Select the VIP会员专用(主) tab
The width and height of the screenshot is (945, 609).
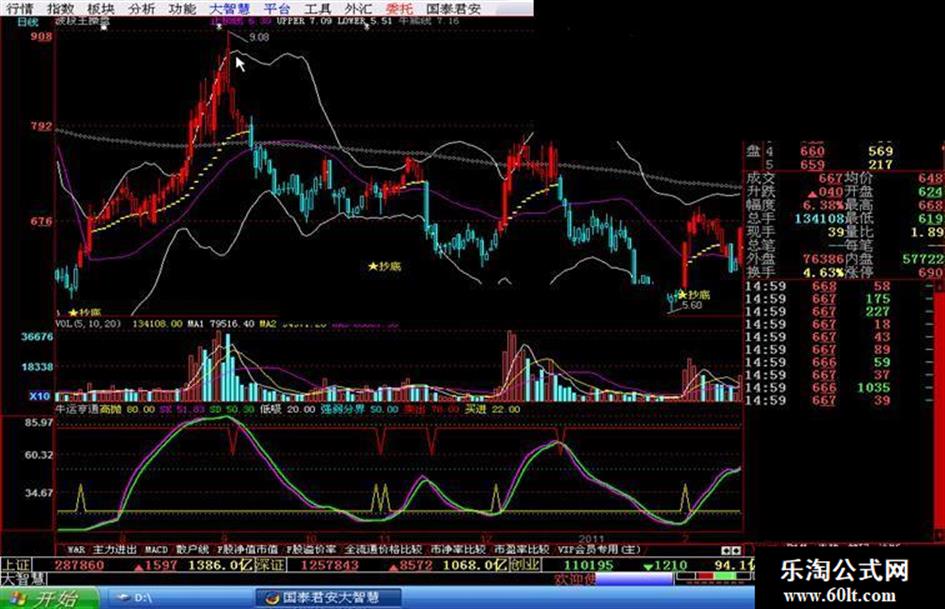[598, 550]
